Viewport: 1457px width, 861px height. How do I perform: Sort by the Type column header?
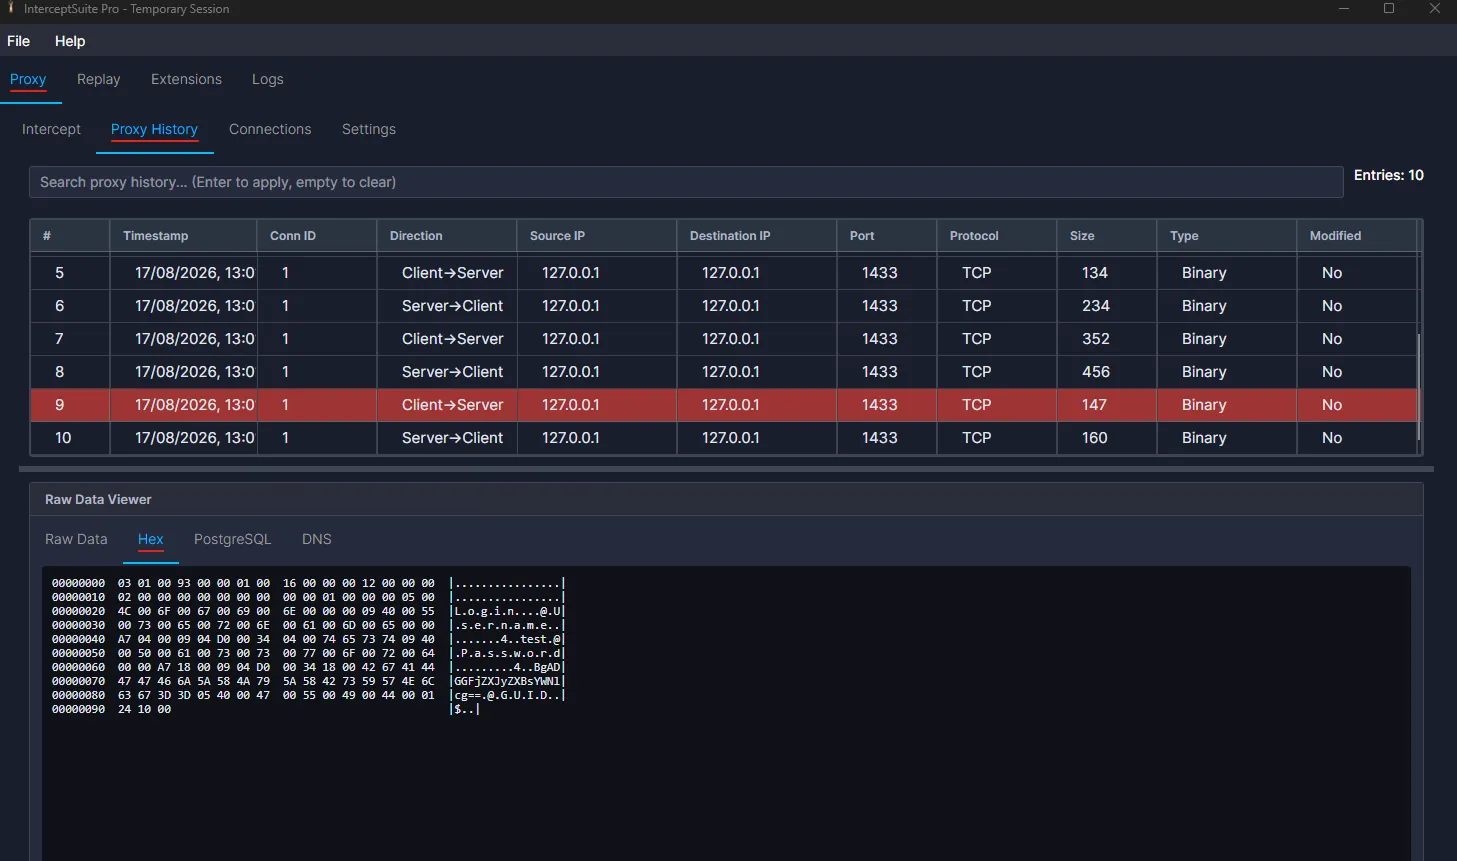pyautogui.click(x=1227, y=236)
